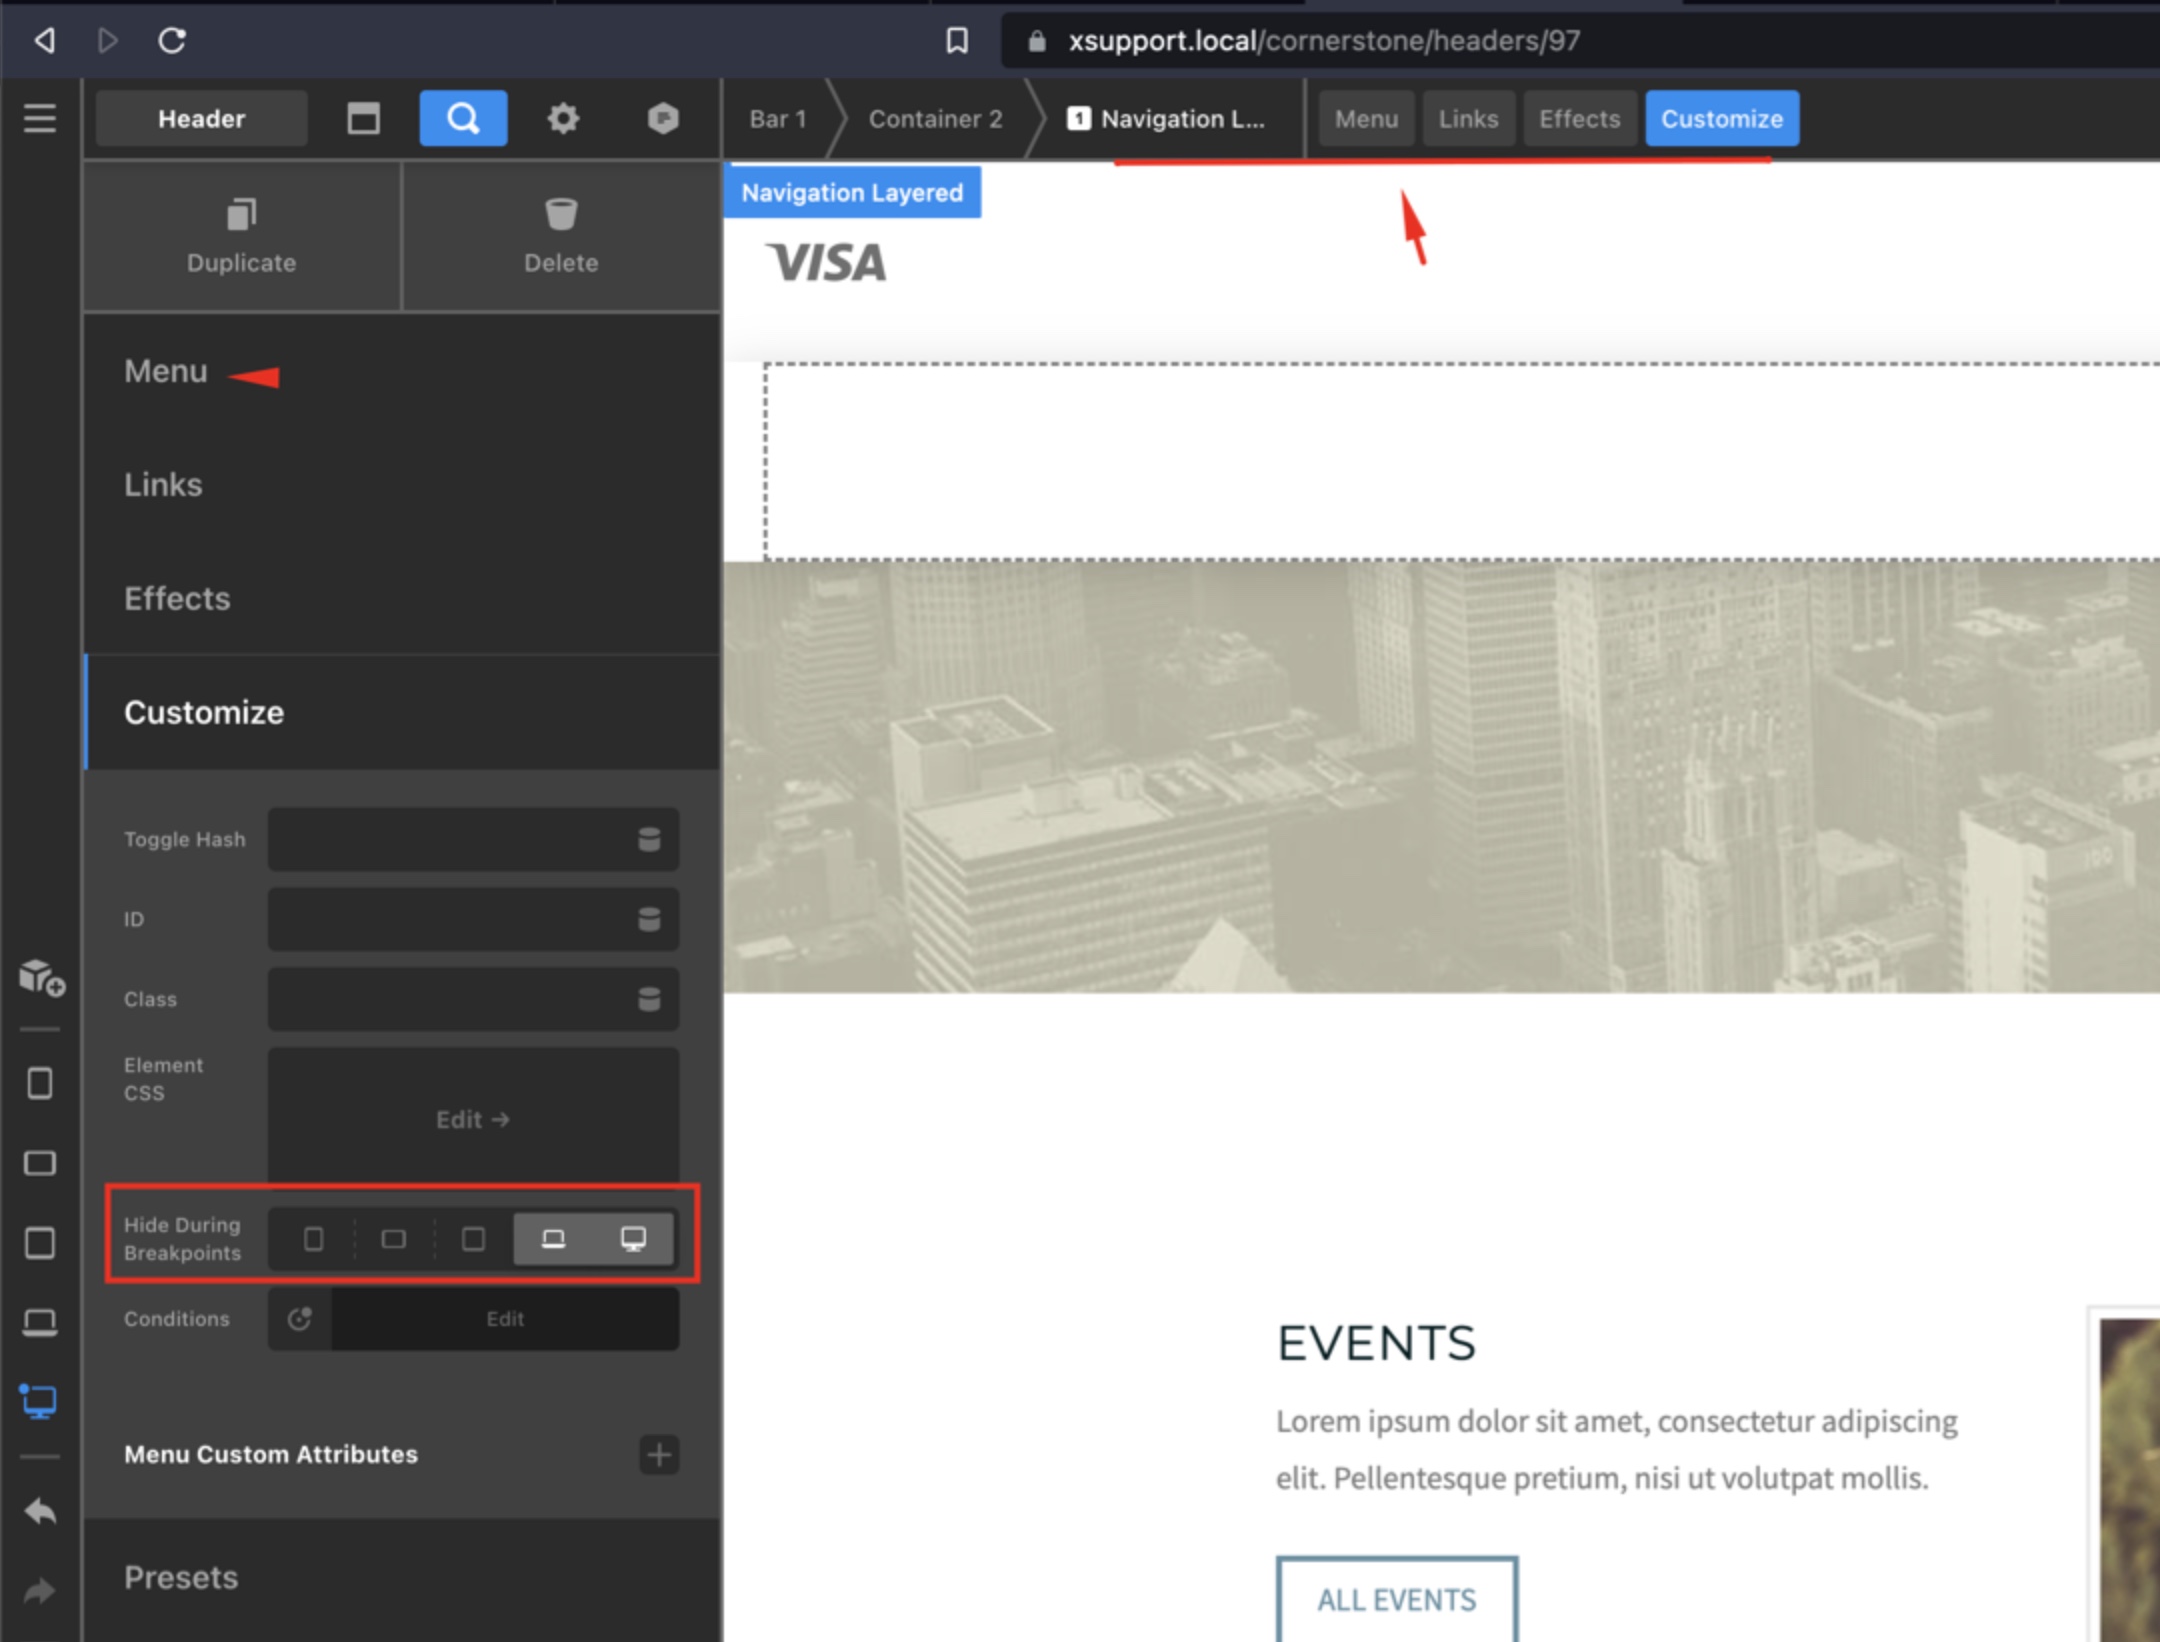Image resolution: width=2160 pixels, height=1642 pixels.
Task: Click the browser address bar URL
Action: coord(1324,41)
